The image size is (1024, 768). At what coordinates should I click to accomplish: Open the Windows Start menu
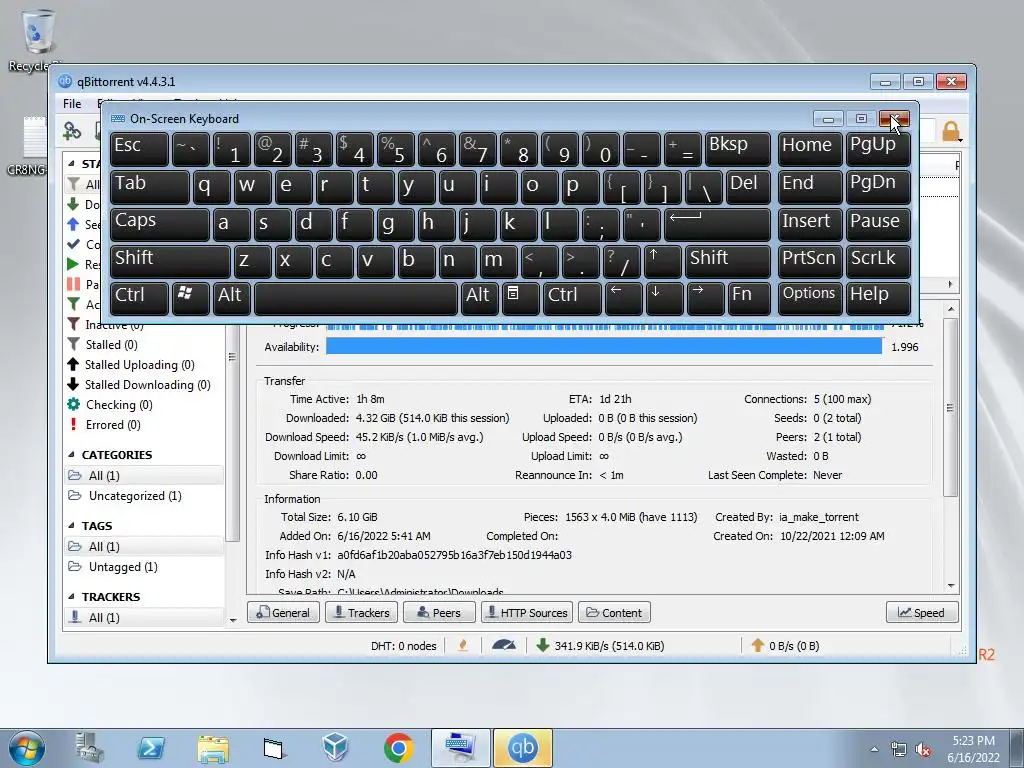(27, 748)
